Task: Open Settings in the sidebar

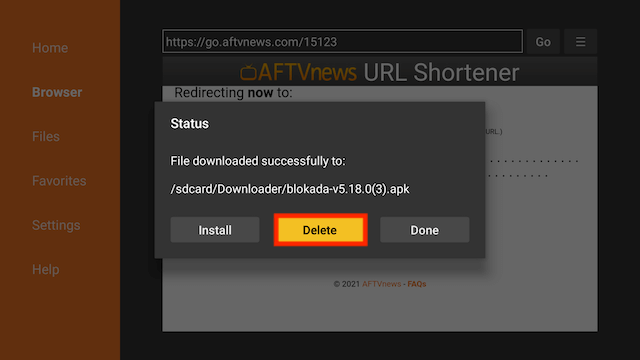Action: tap(56, 225)
